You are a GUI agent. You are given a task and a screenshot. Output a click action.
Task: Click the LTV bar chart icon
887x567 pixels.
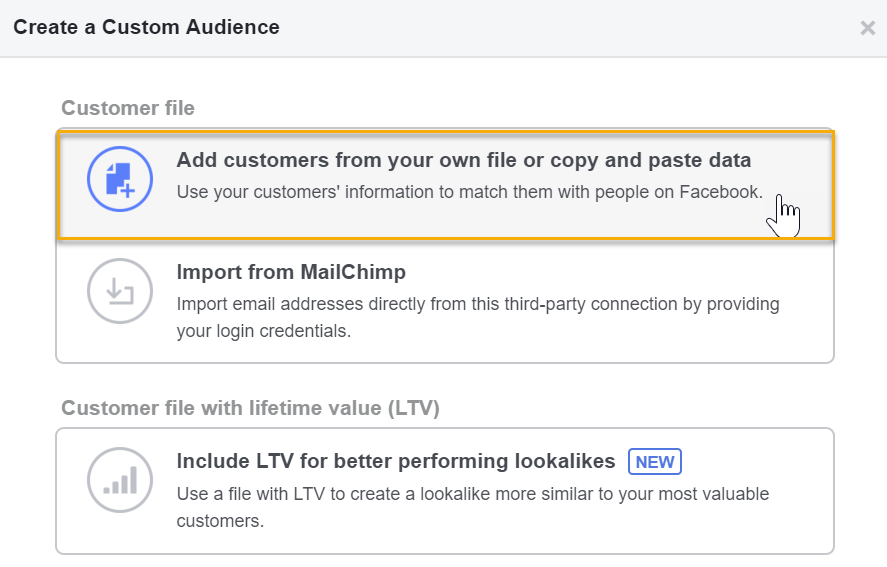point(120,480)
